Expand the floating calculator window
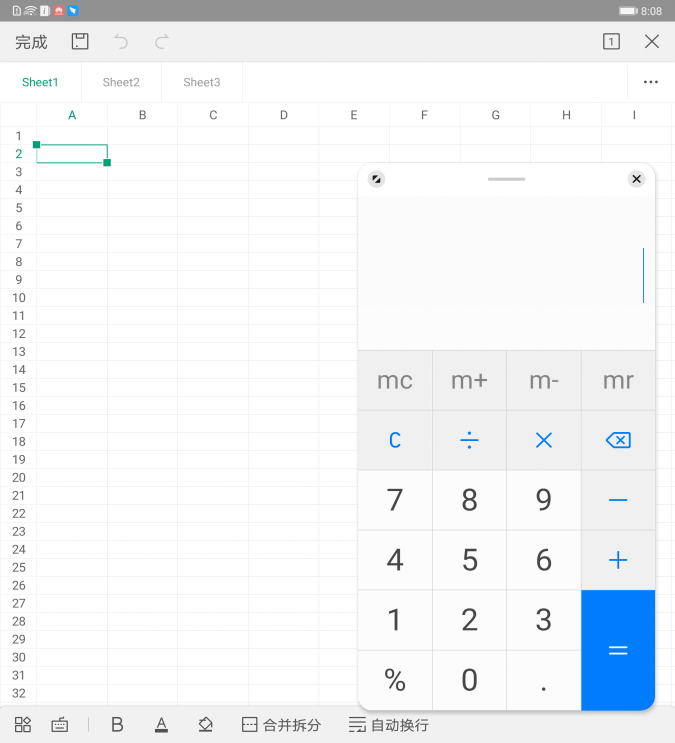The width and height of the screenshot is (675, 743). pyautogui.click(x=376, y=179)
